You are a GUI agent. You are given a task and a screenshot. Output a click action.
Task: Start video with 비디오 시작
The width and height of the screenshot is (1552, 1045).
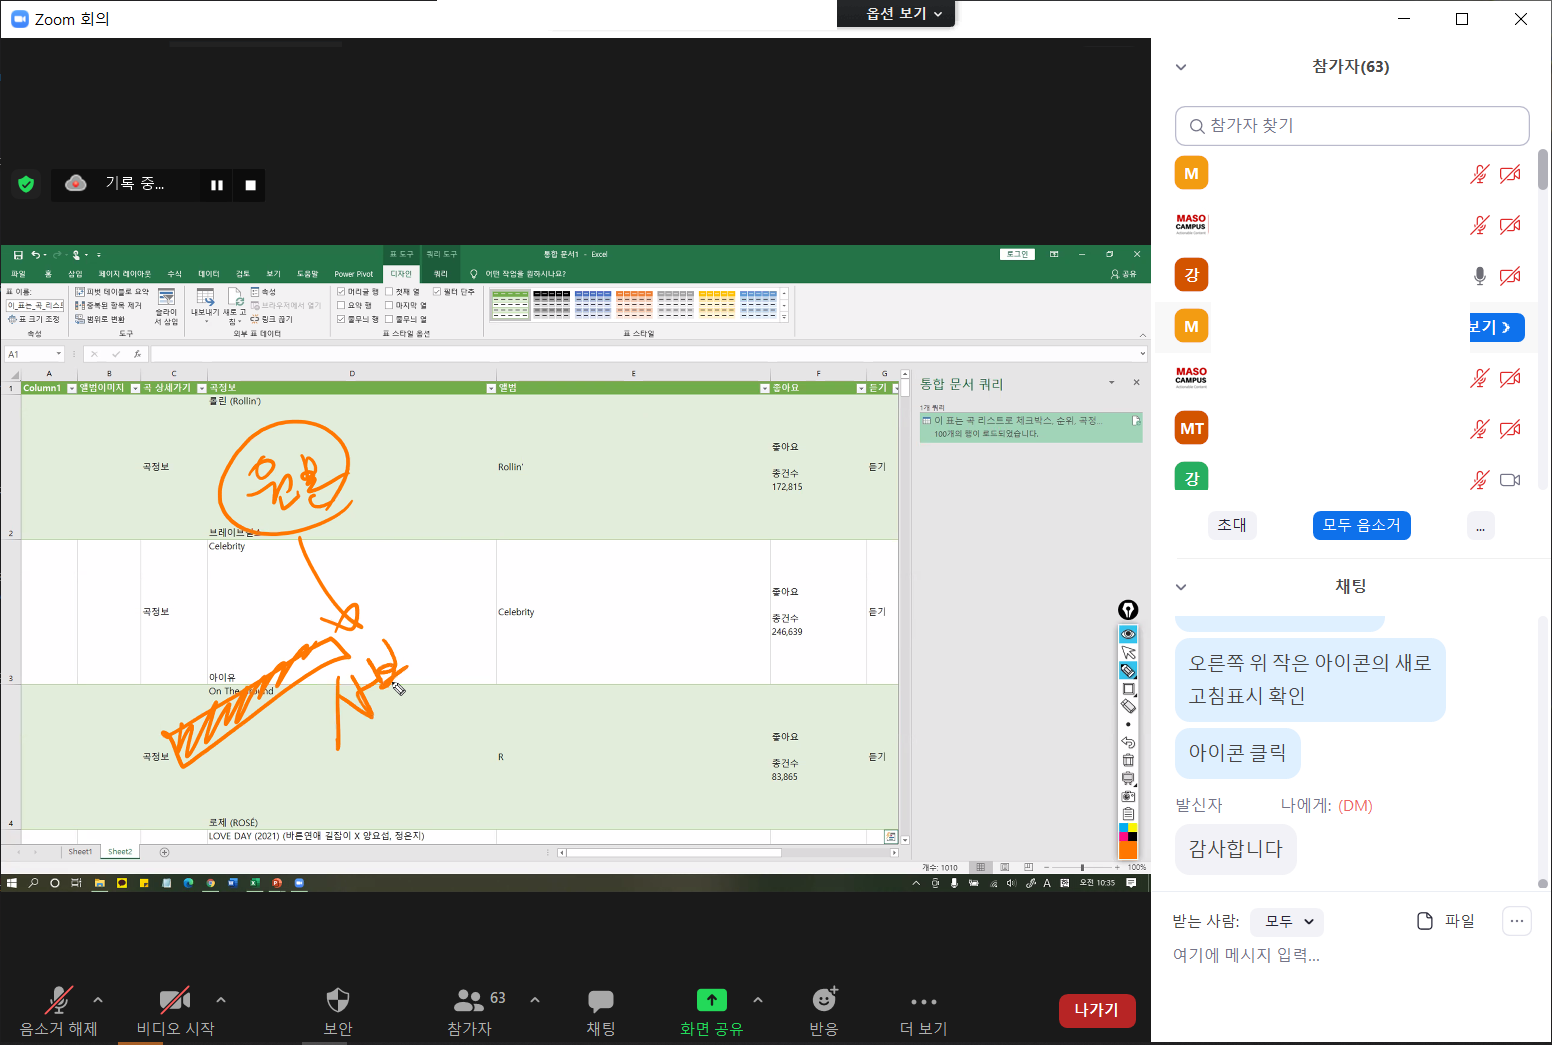[175, 1010]
